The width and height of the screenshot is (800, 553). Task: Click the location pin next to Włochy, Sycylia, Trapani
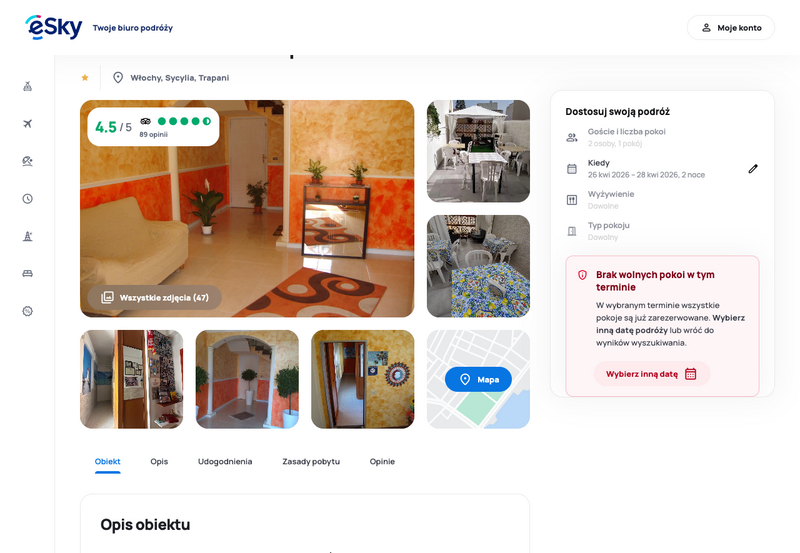tap(118, 78)
